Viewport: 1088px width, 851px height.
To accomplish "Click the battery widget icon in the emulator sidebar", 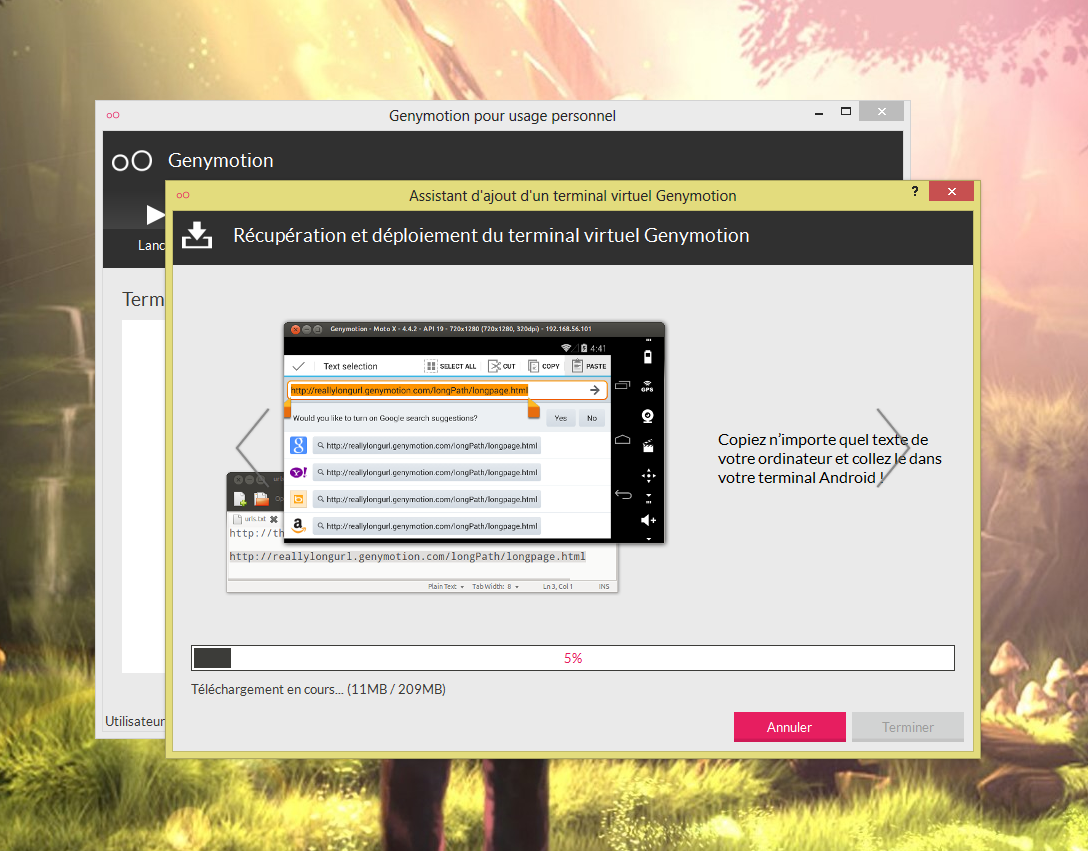I will (x=647, y=357).
